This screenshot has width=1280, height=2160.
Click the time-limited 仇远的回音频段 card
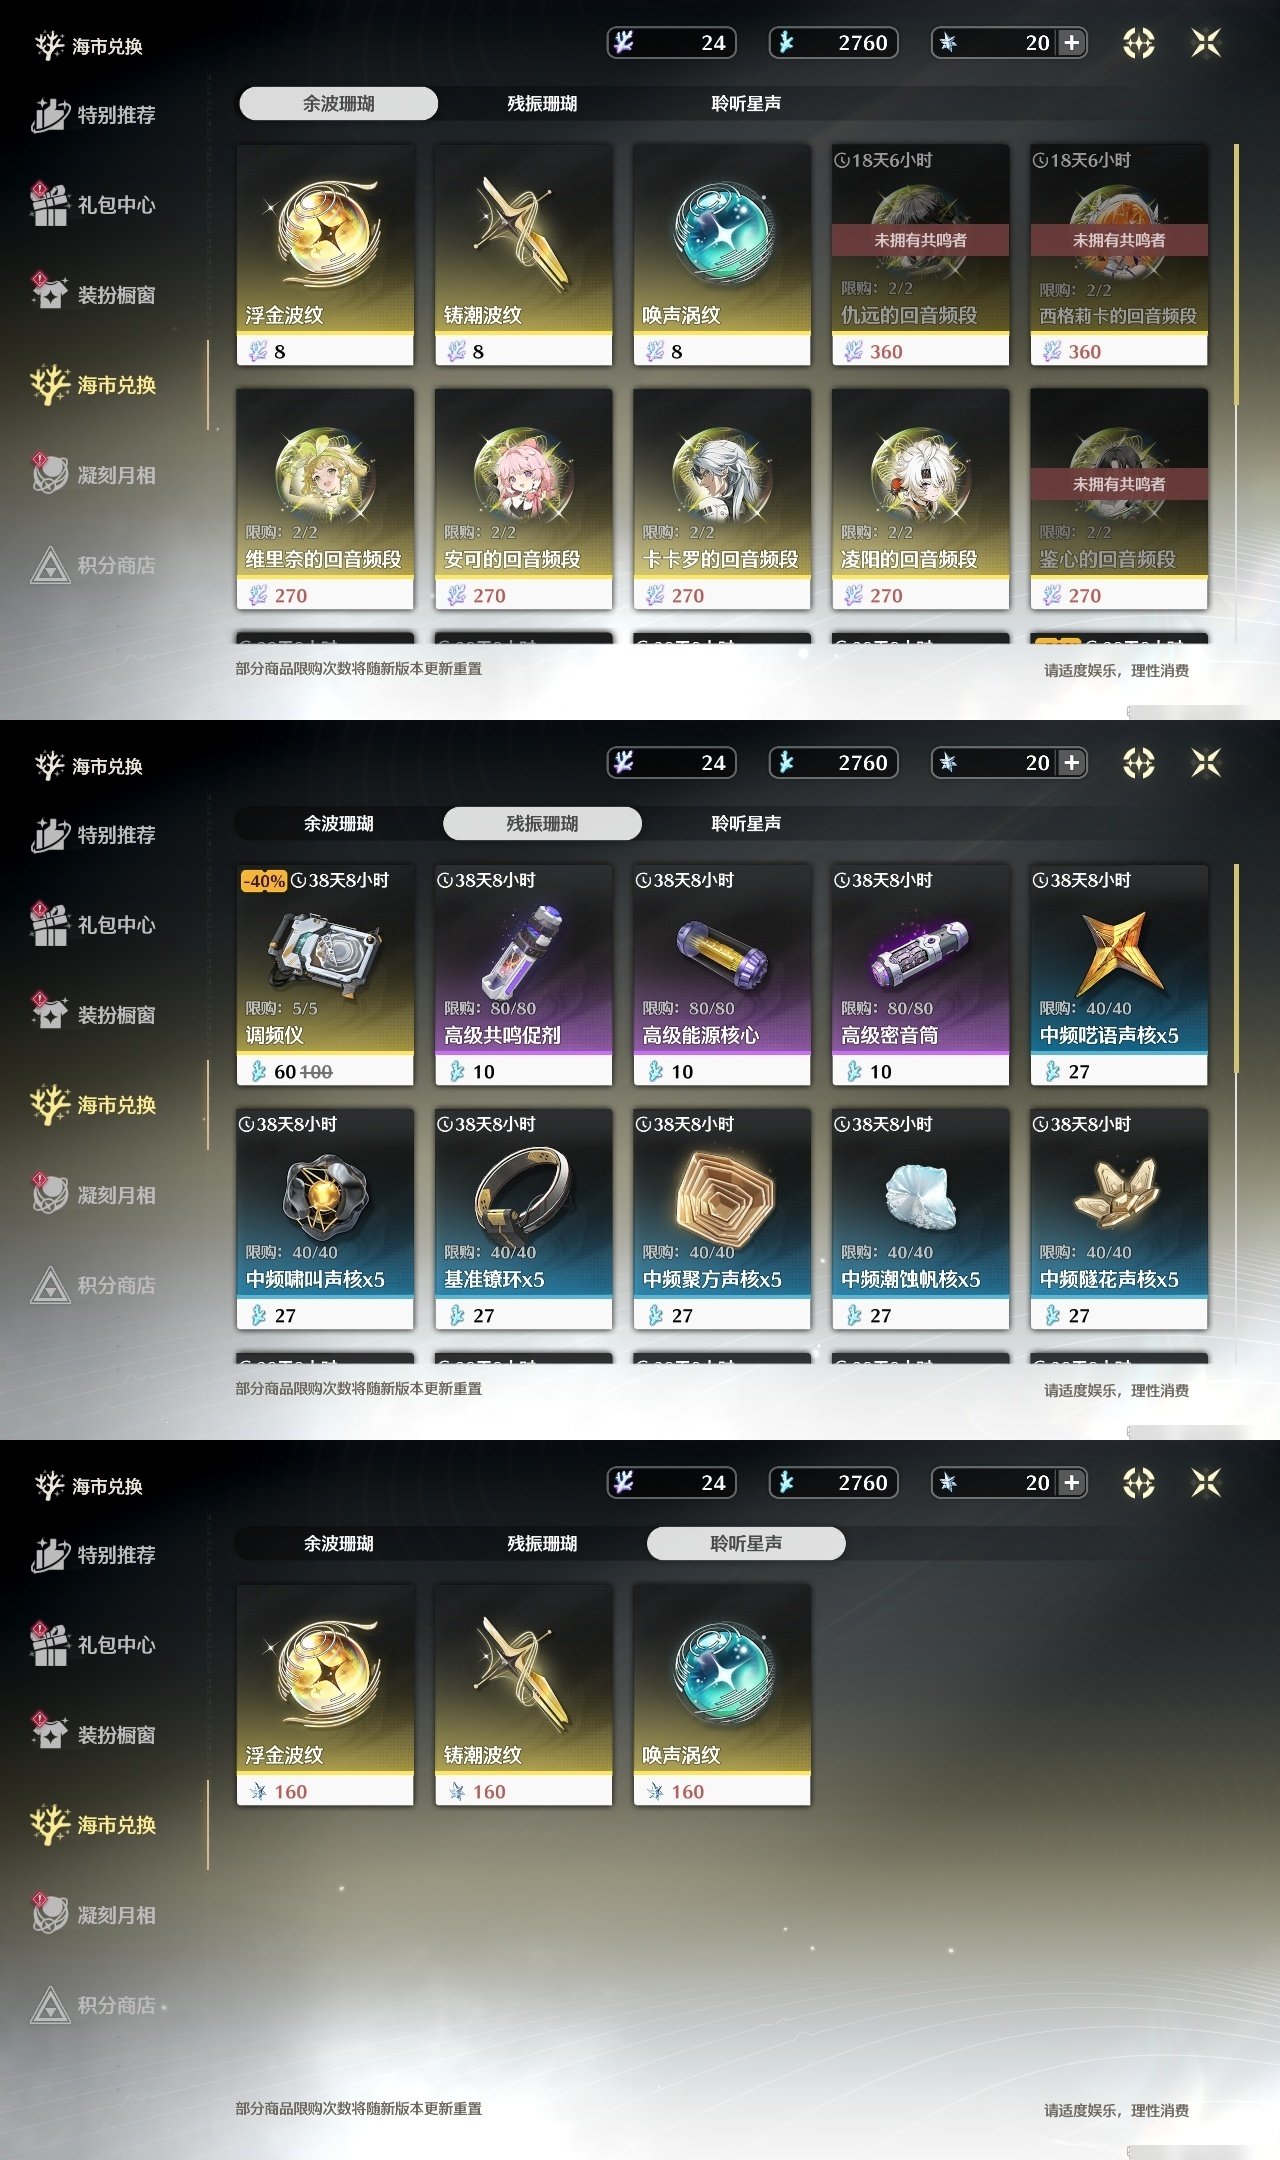click(x=920, y=255)
